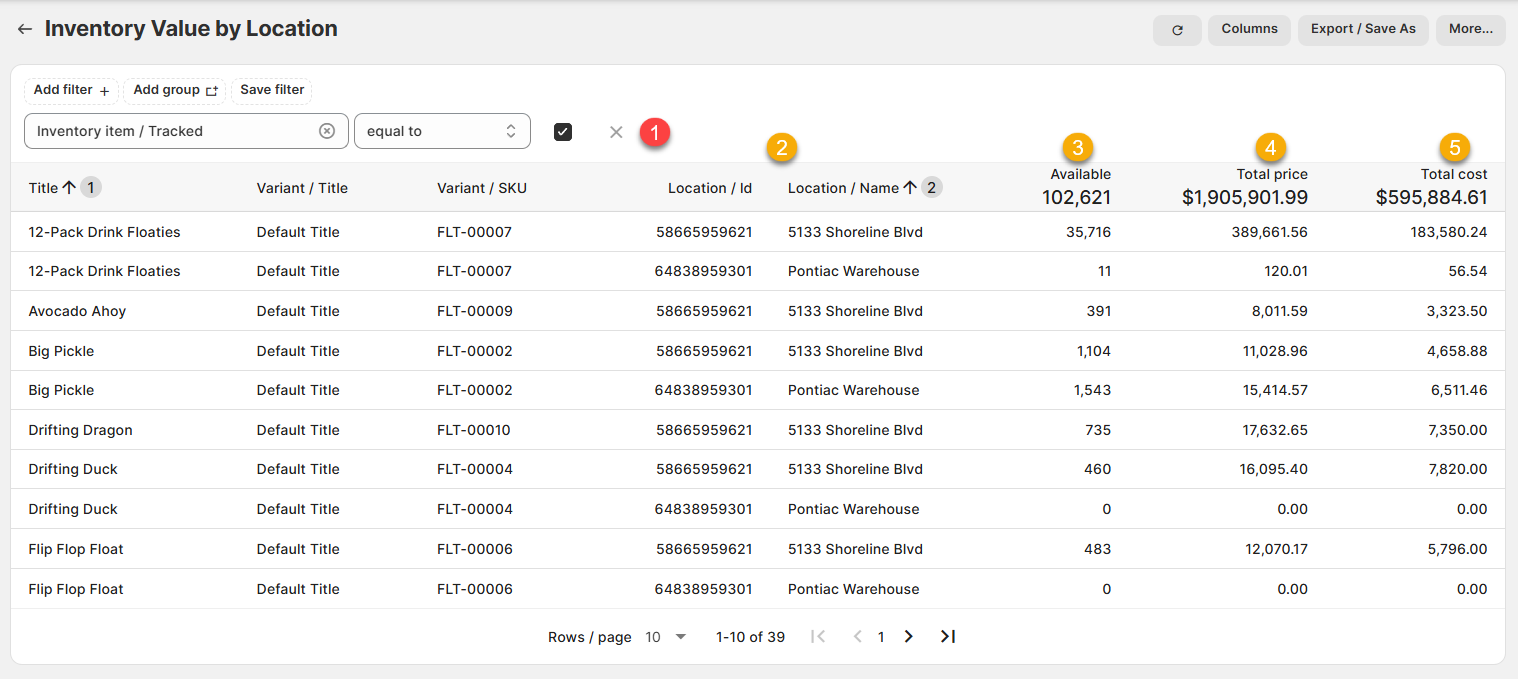Click Add filter button

71,91
